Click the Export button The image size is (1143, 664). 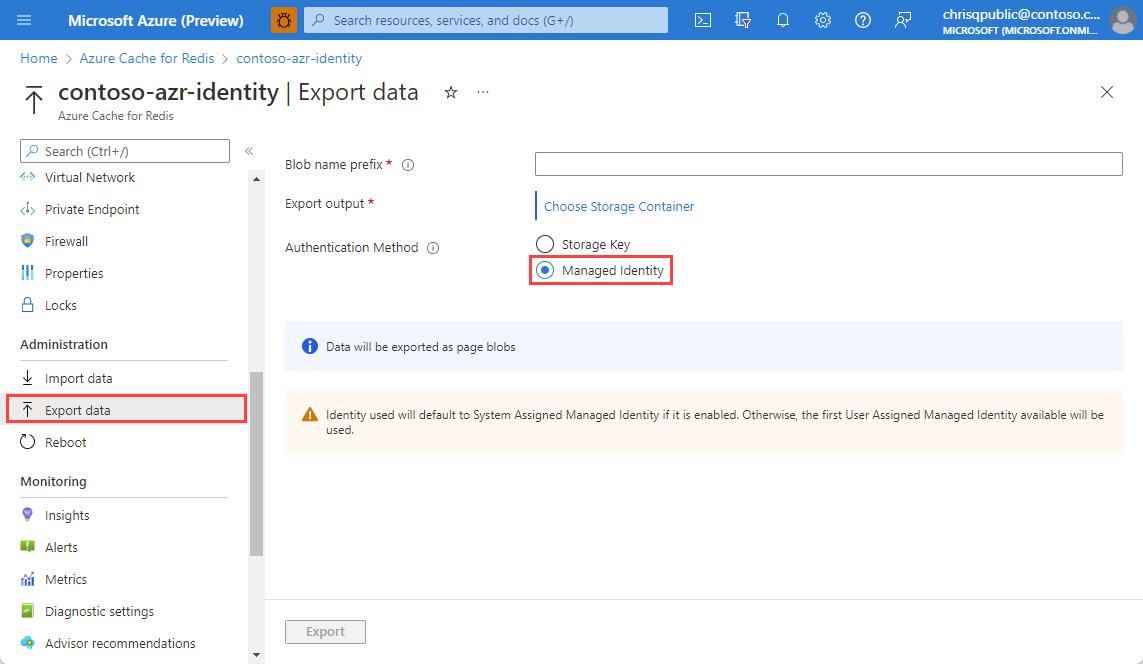click(x=325, y=632)
